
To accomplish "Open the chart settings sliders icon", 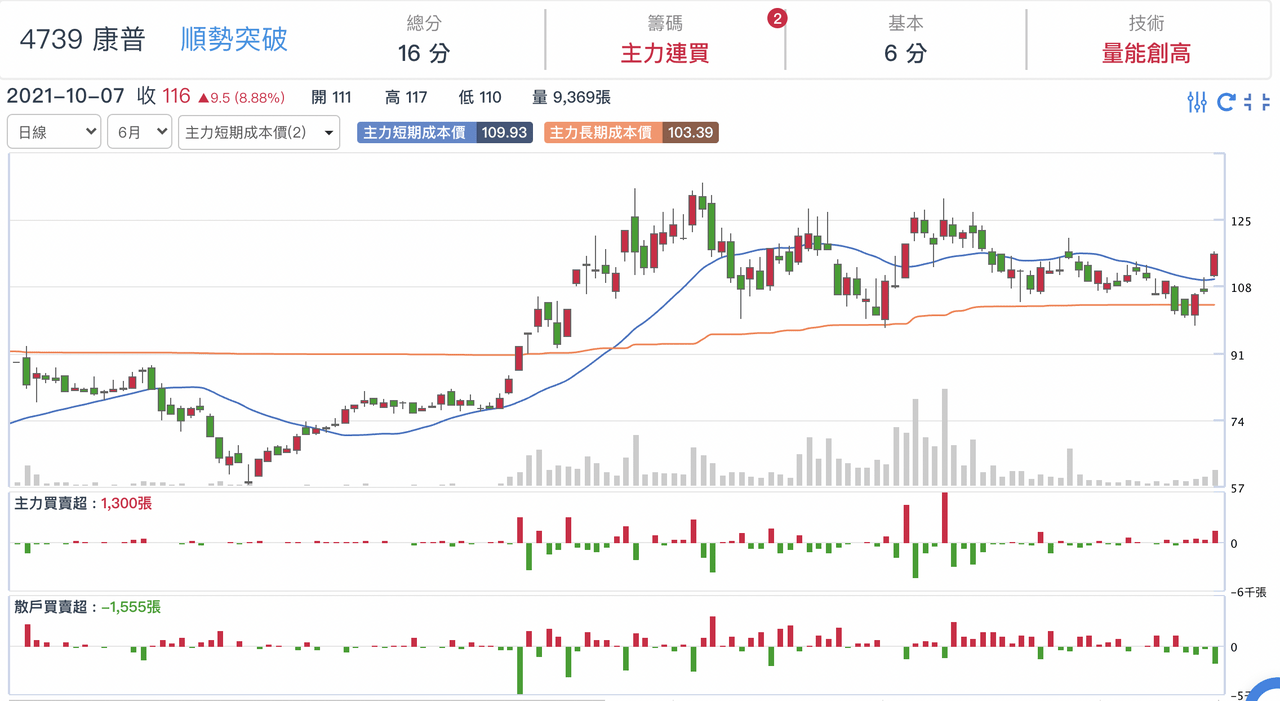I will (x=1197, y=101).
